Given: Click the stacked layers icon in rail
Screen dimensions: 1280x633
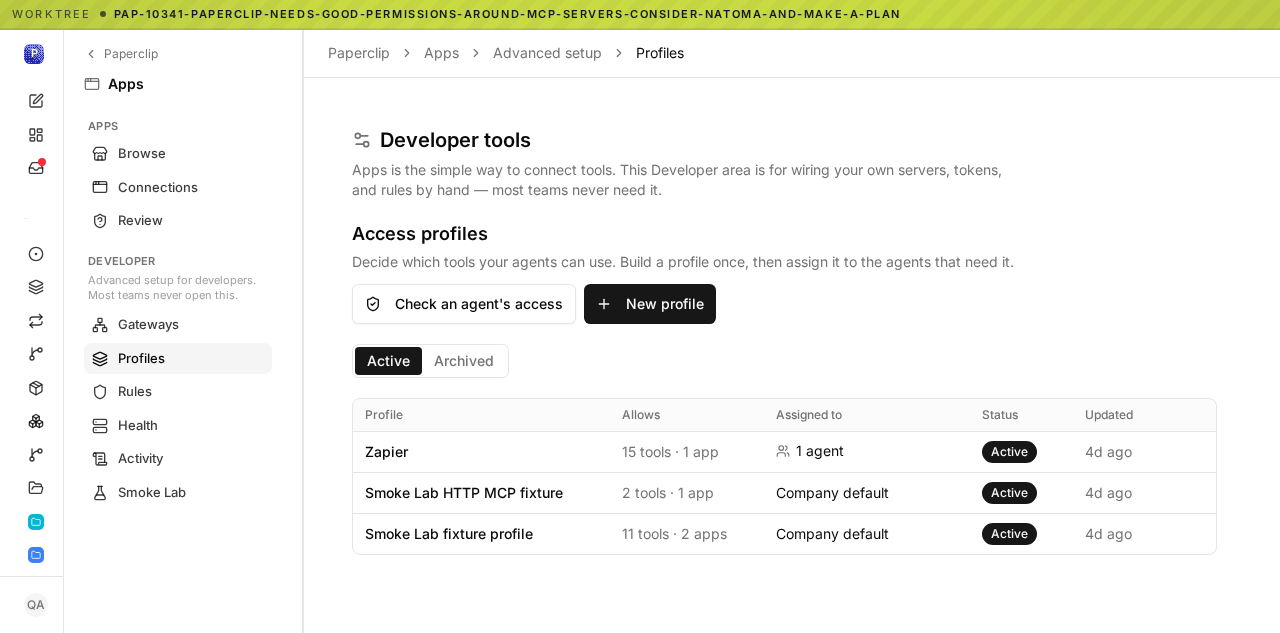Looking at the screenshot, I should (36, 287).
